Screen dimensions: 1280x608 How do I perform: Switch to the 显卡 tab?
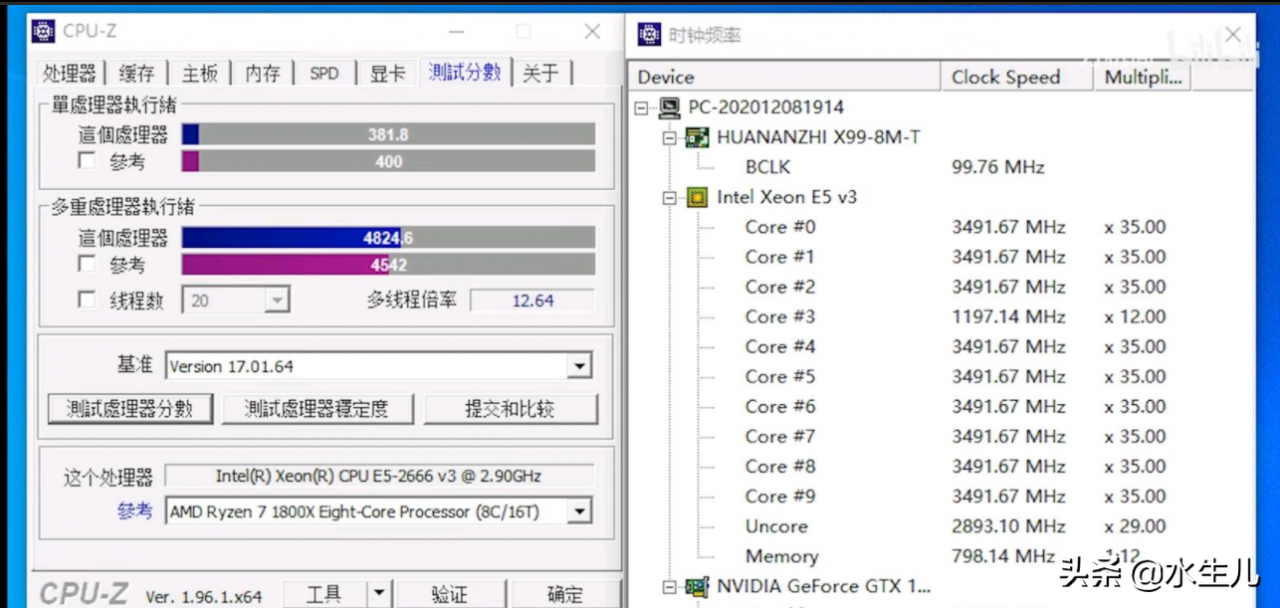tap(388, 73)
